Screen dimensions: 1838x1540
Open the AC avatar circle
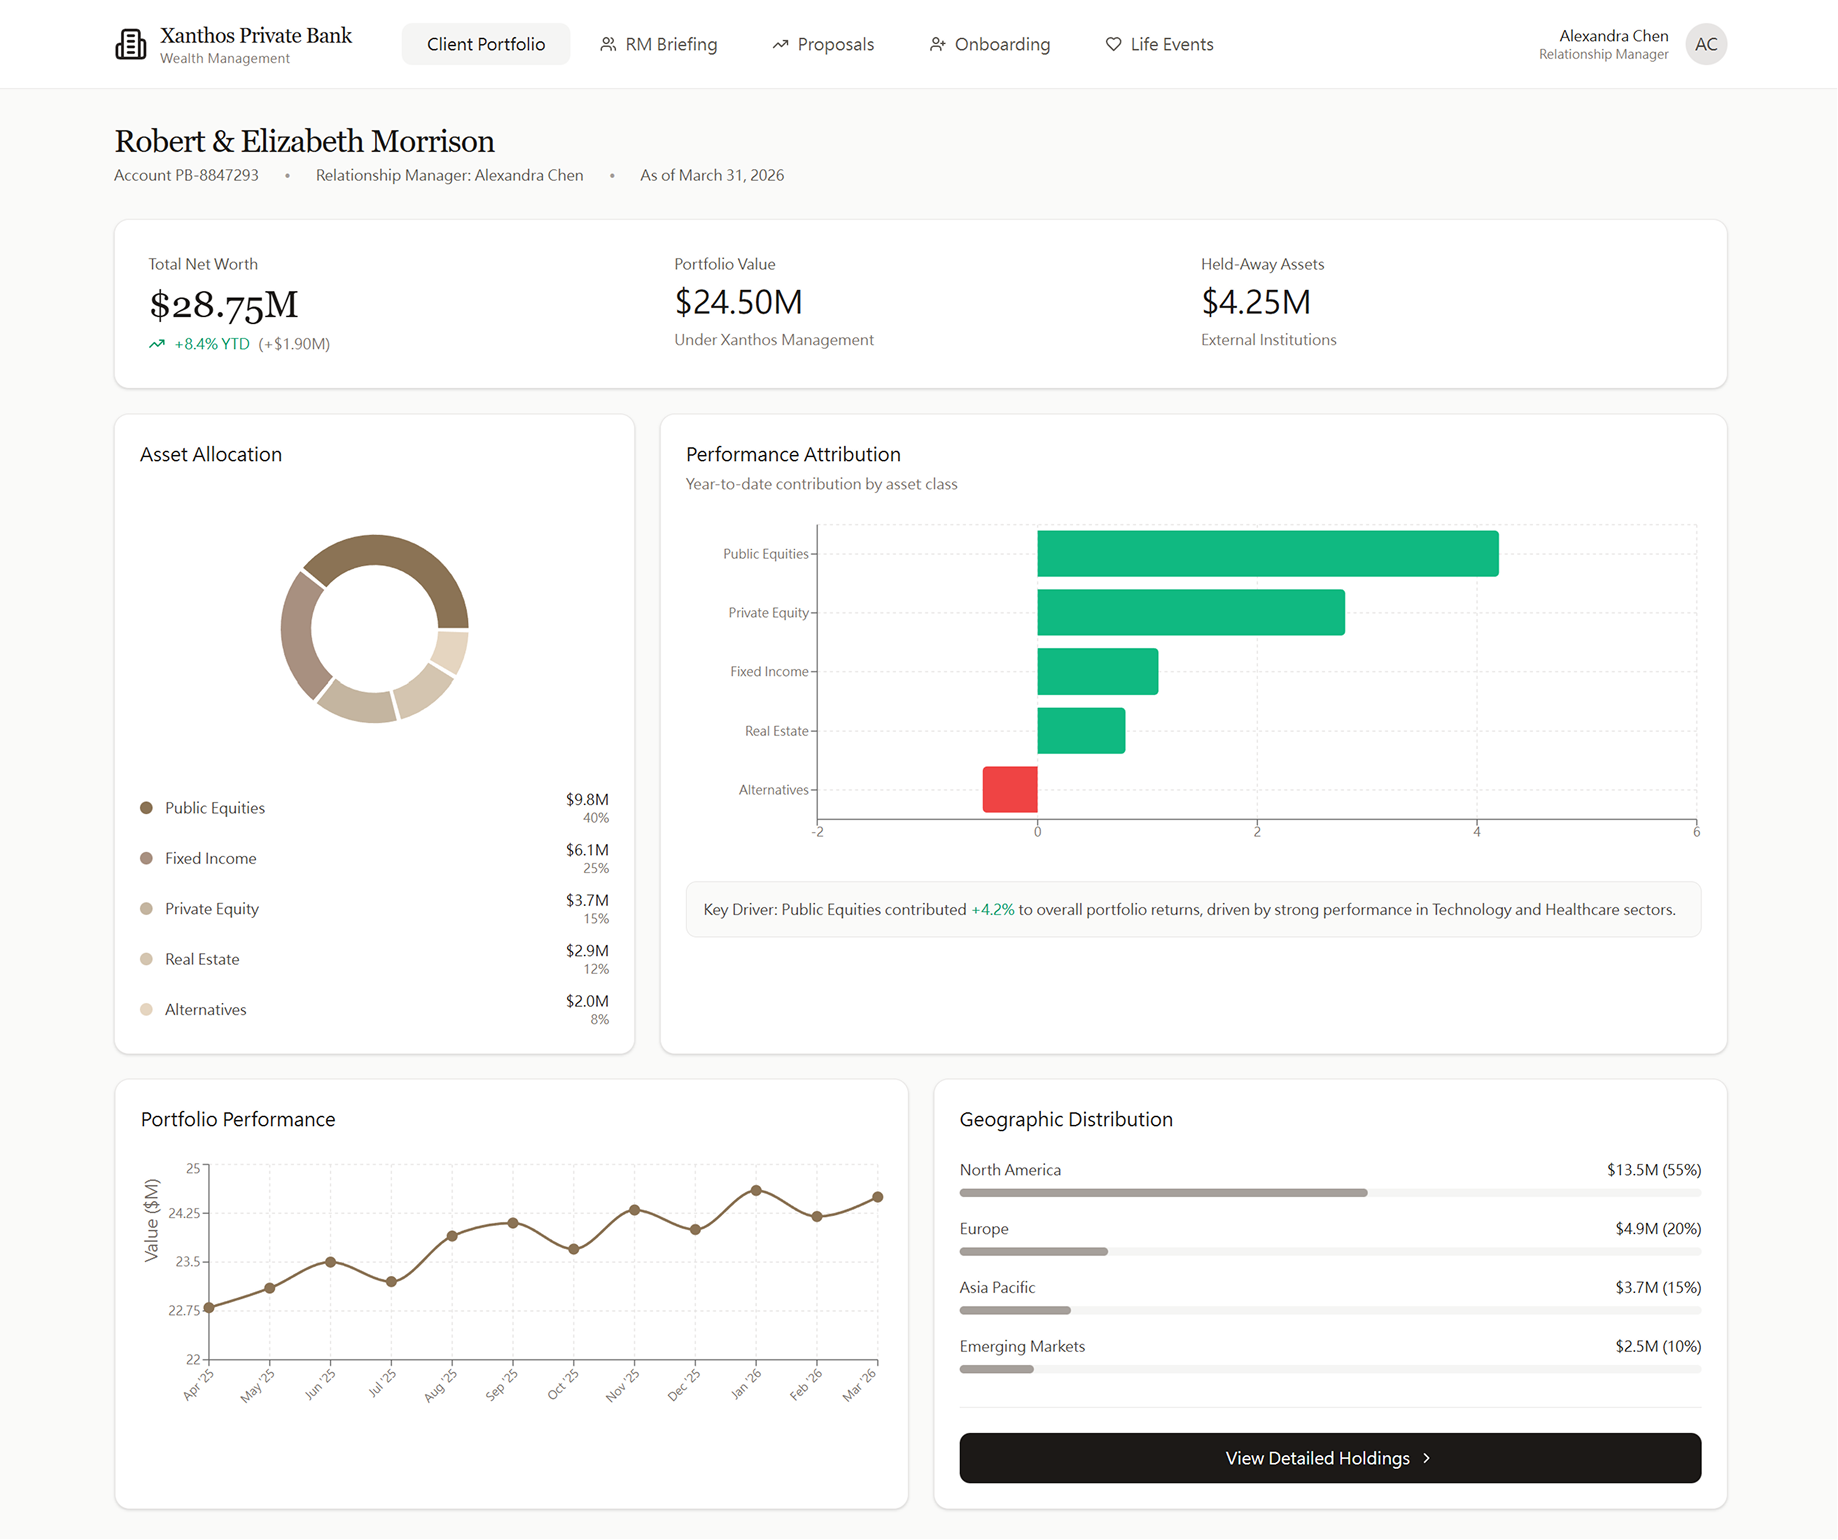[x=1706, y=44]
